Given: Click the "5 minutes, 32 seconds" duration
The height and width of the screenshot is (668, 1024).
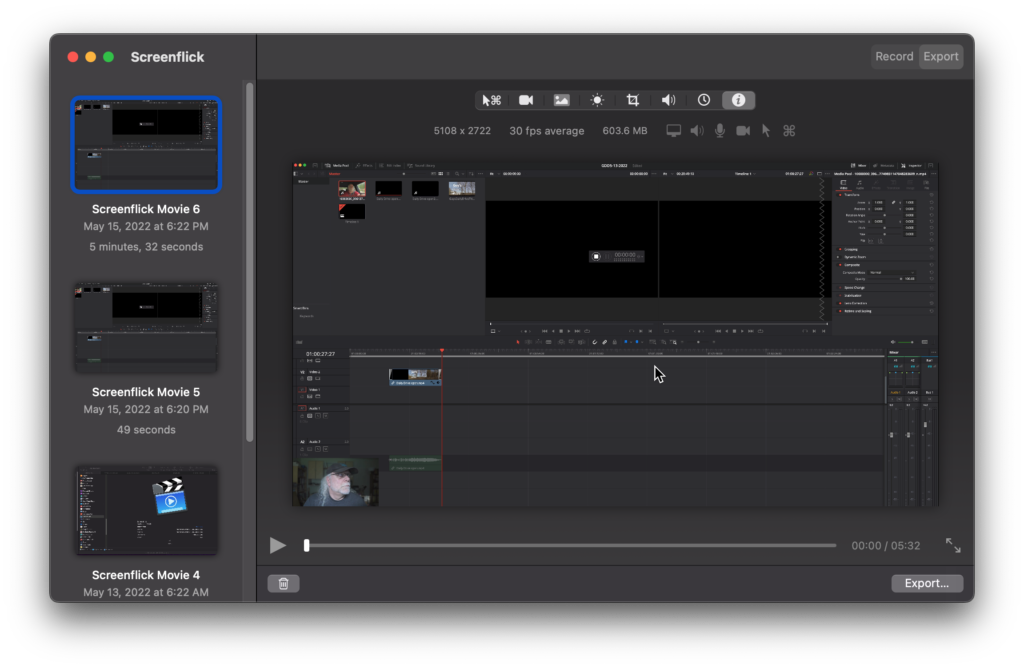Looking at the screenshot, I should pos(146,247).
